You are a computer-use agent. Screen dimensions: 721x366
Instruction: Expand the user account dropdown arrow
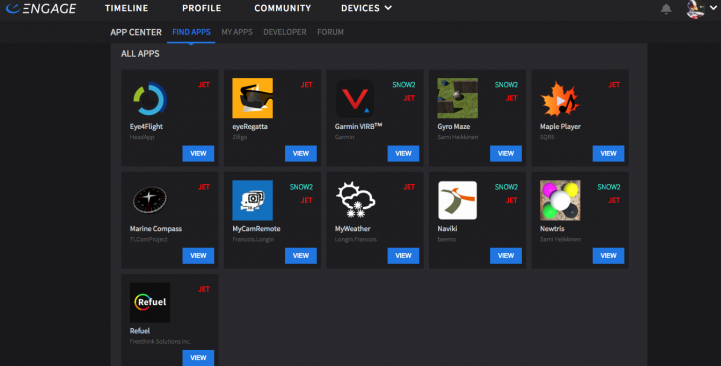click(x=713, y=8)
